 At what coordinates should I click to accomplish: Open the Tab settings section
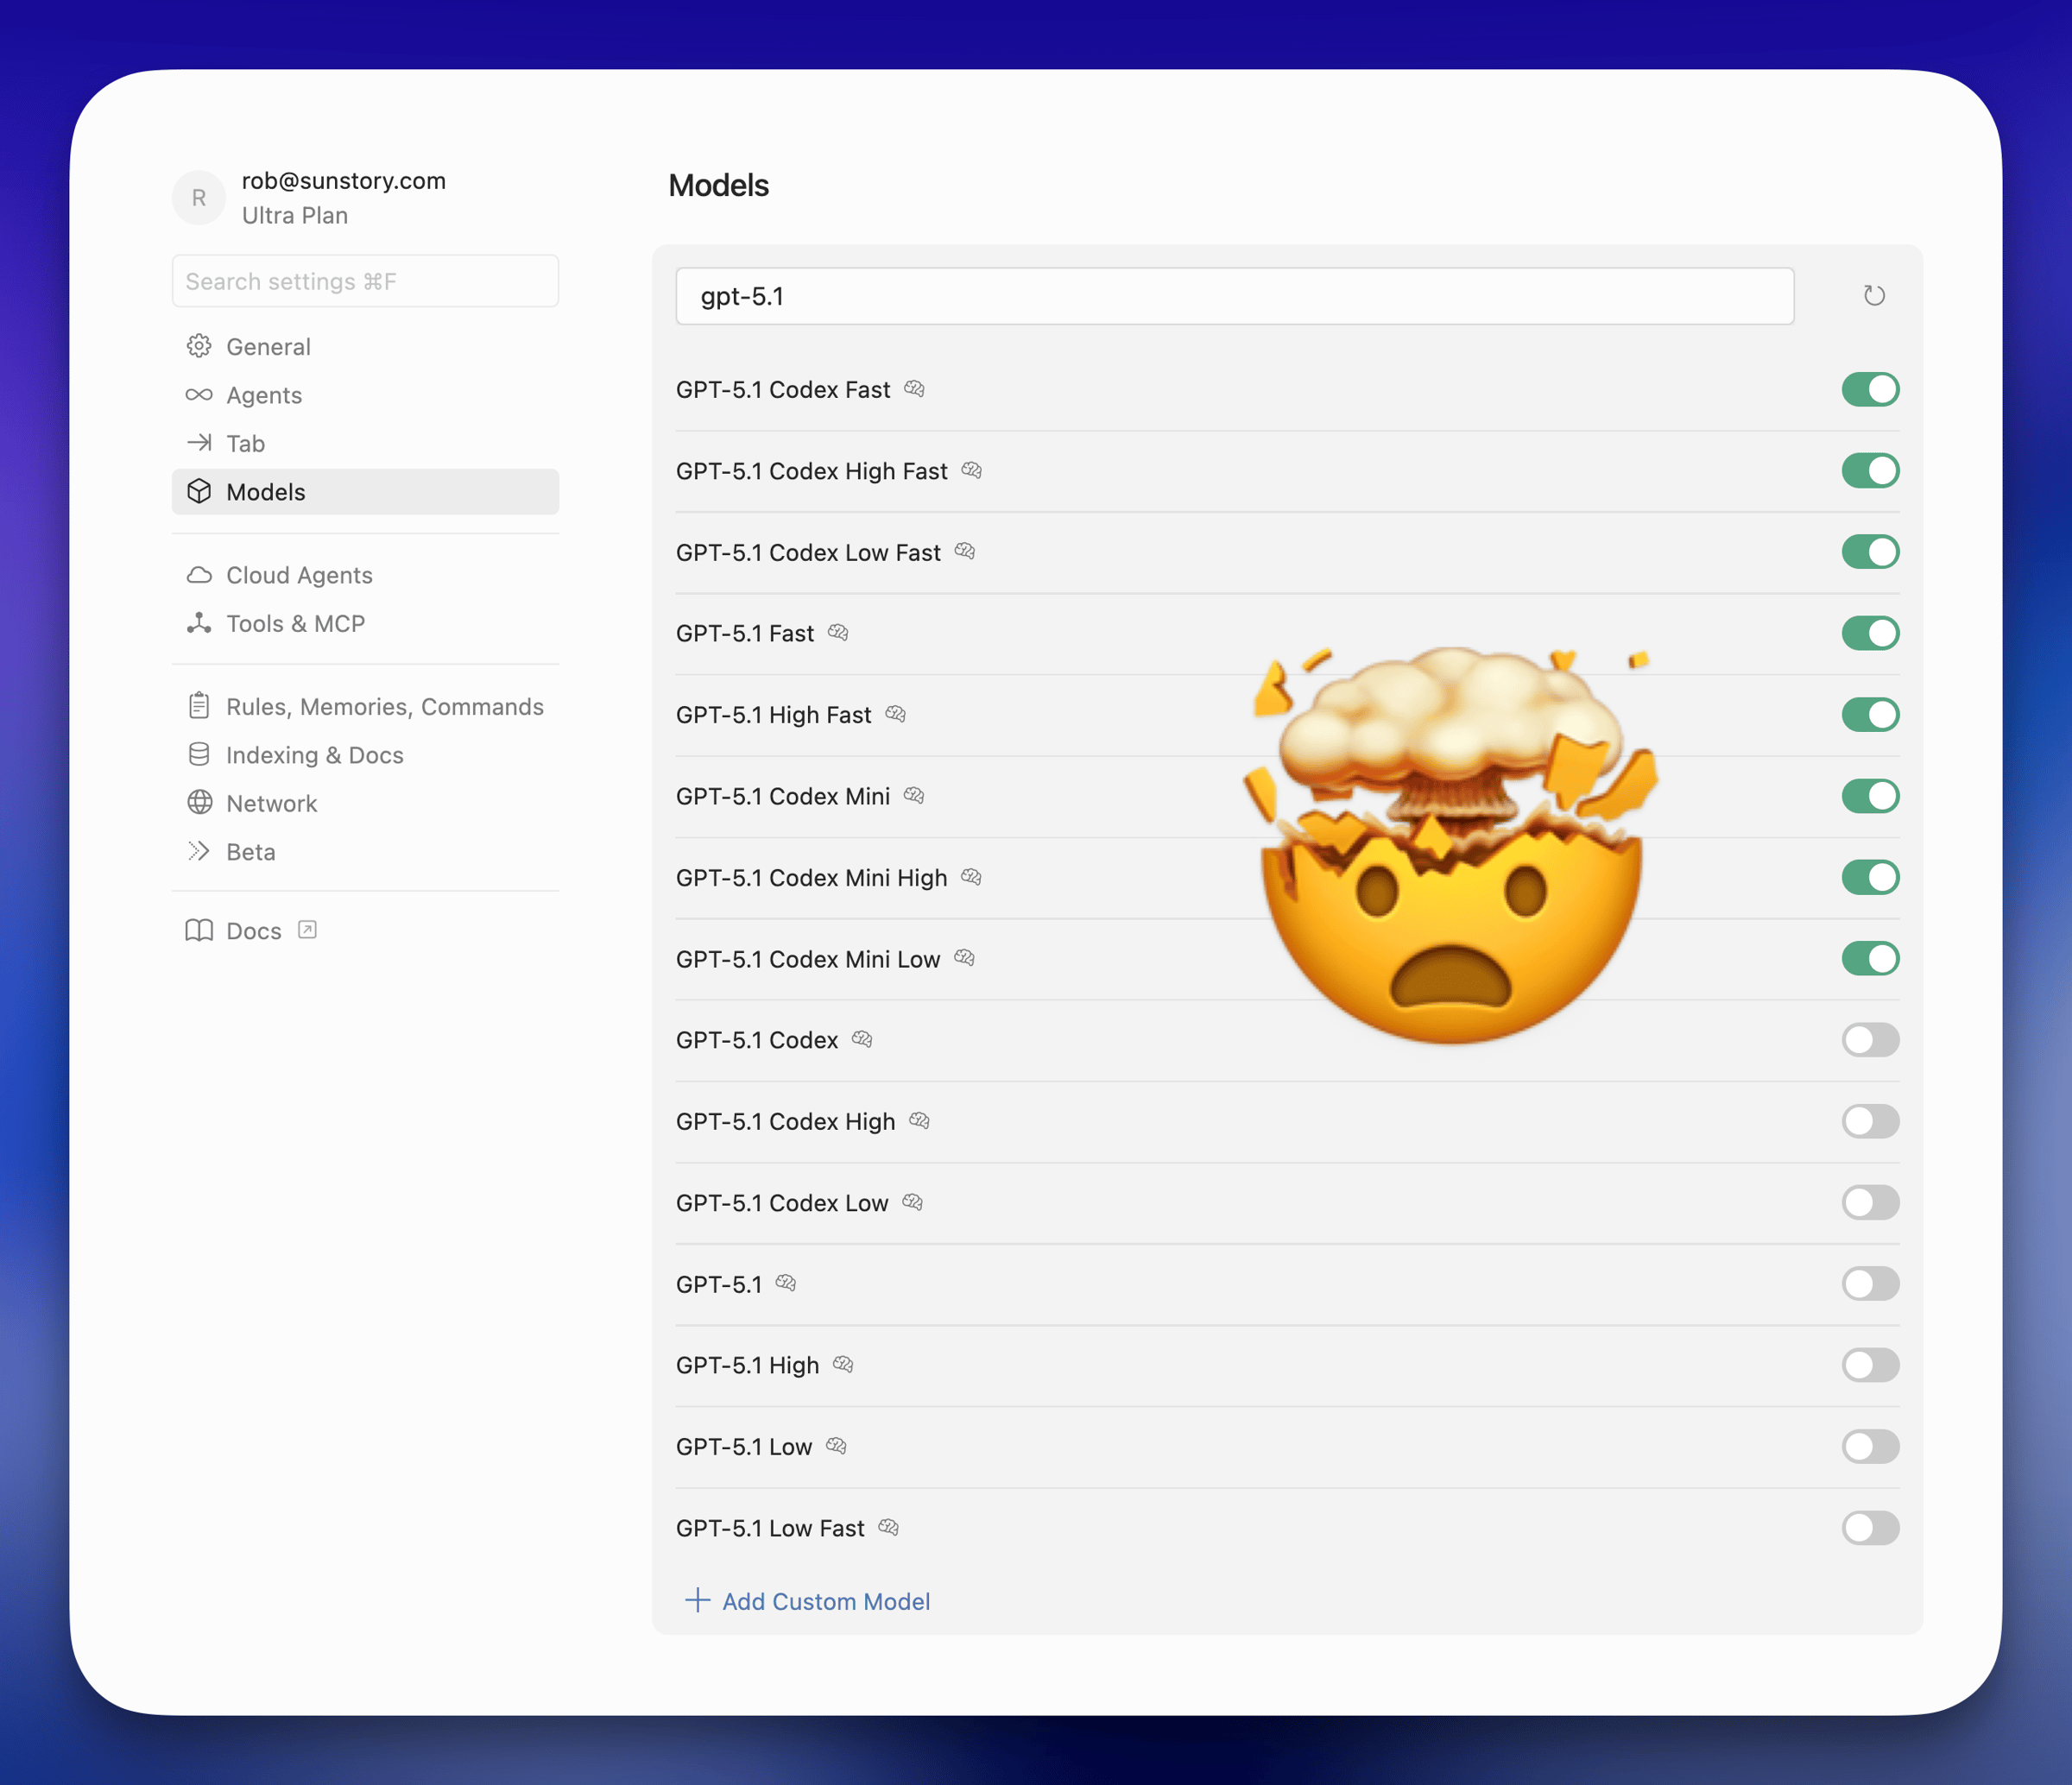coord(245,443)
